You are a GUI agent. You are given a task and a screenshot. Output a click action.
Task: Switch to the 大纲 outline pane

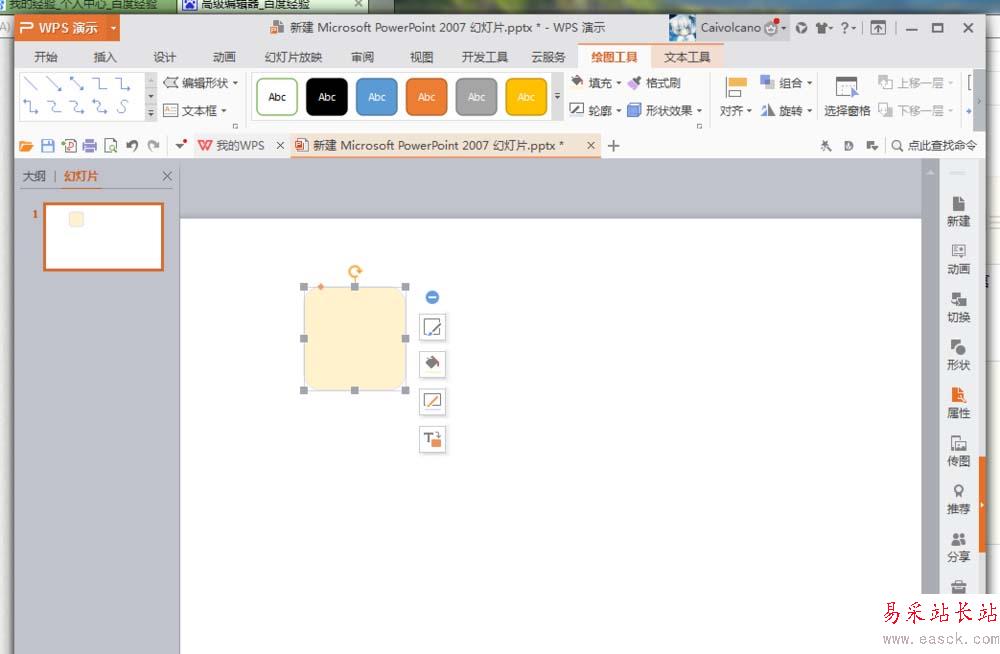coord(34,176)
